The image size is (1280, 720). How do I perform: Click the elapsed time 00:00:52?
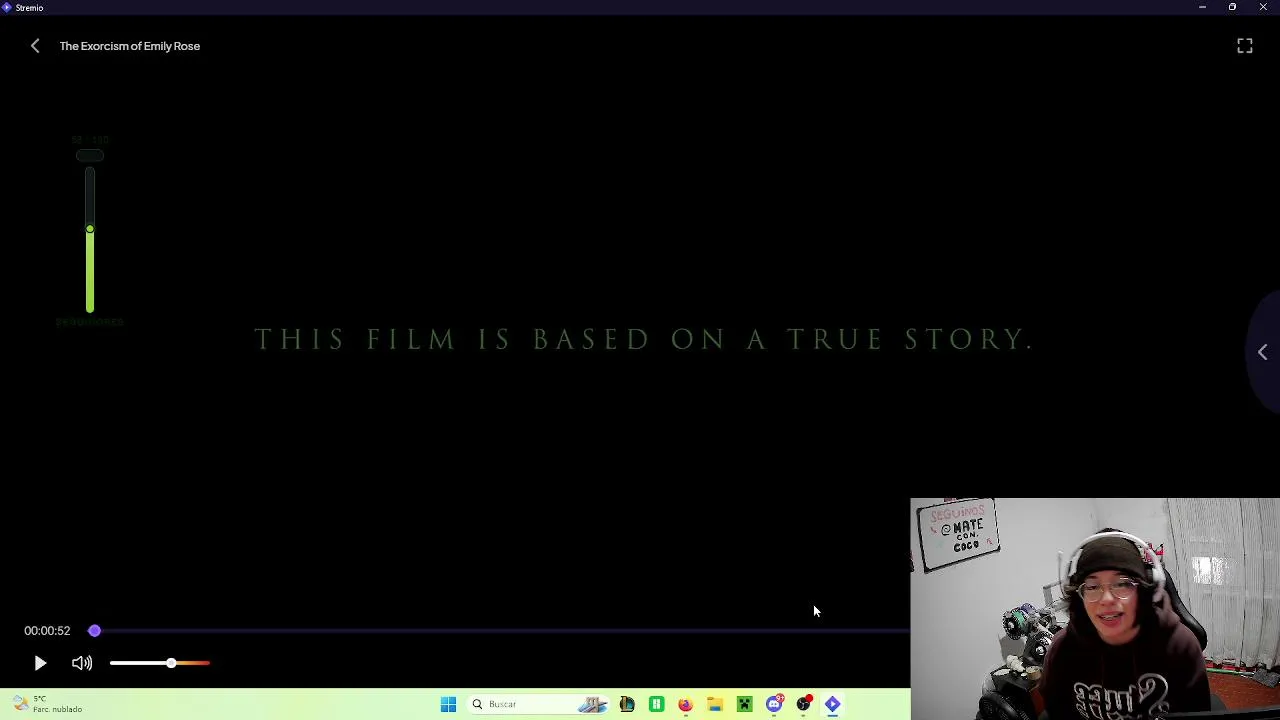pyautogui.click(x=47, y=631)
